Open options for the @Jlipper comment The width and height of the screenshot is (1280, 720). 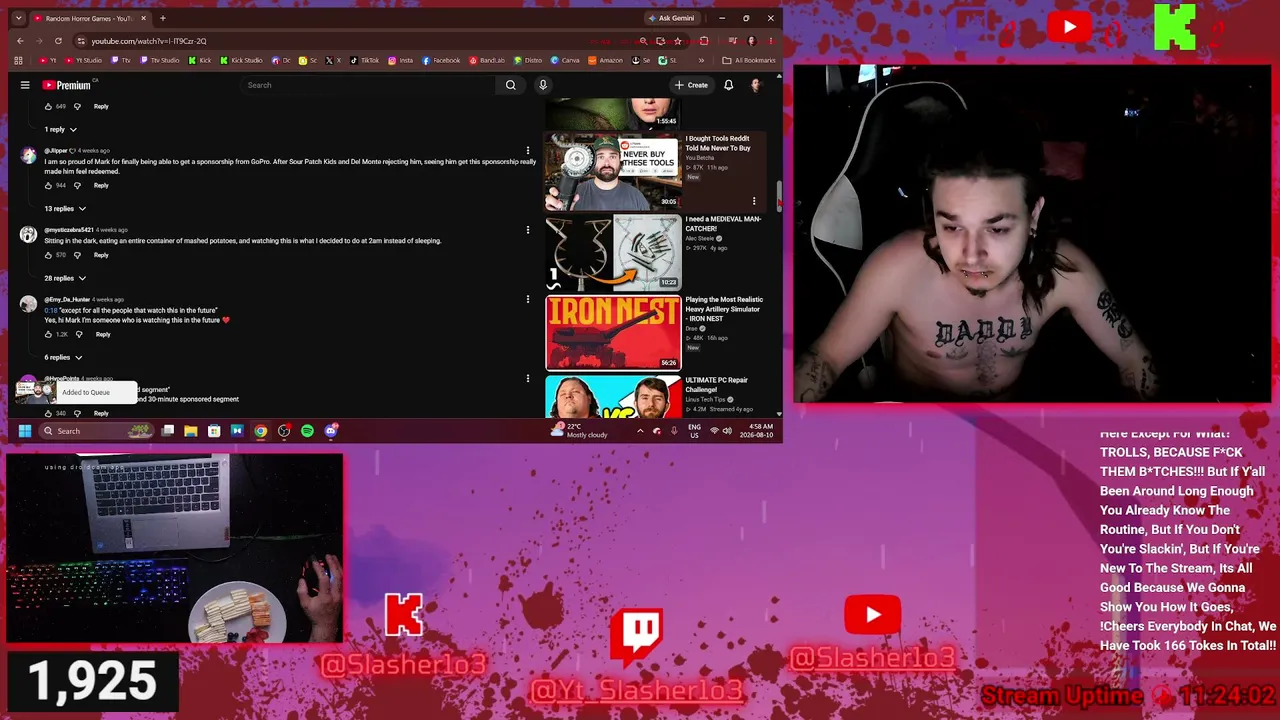point(528,151)
